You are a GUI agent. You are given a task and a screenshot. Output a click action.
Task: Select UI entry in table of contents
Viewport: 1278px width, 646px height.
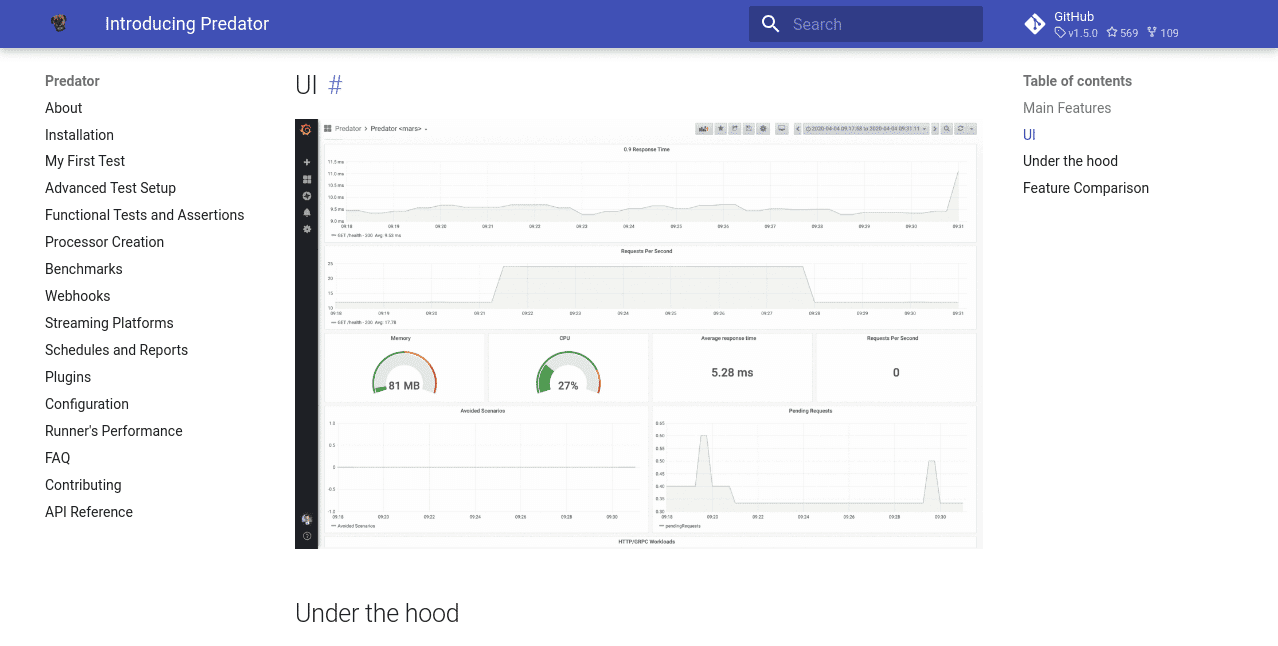[x=1029, y=135]
